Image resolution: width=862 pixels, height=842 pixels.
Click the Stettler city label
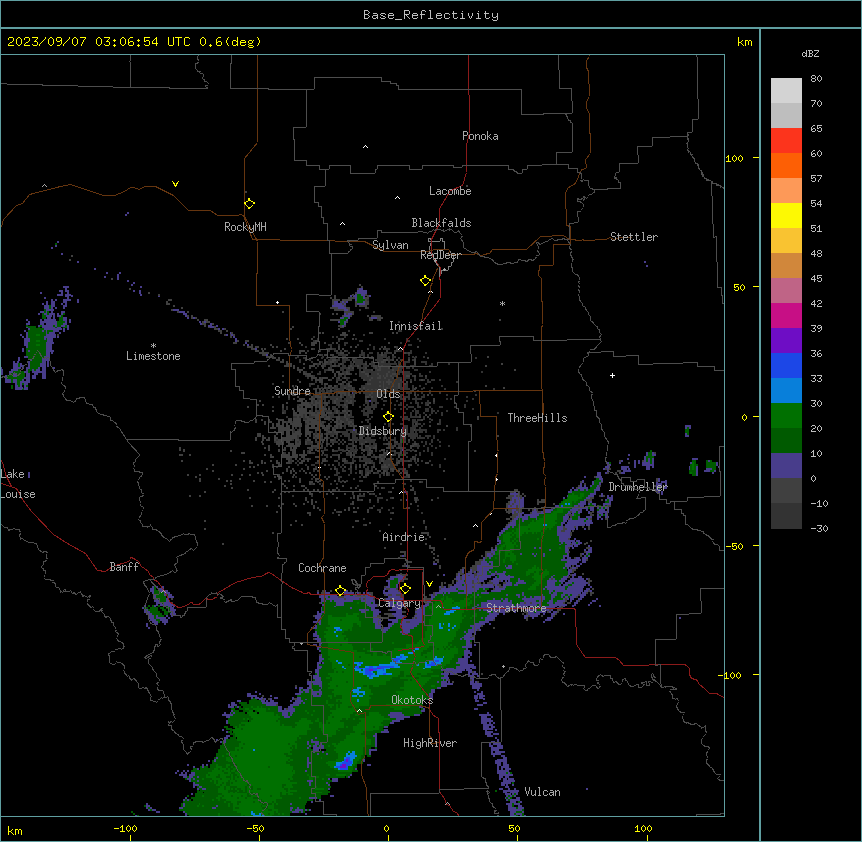pyautogui.click(x=634, y=237)
